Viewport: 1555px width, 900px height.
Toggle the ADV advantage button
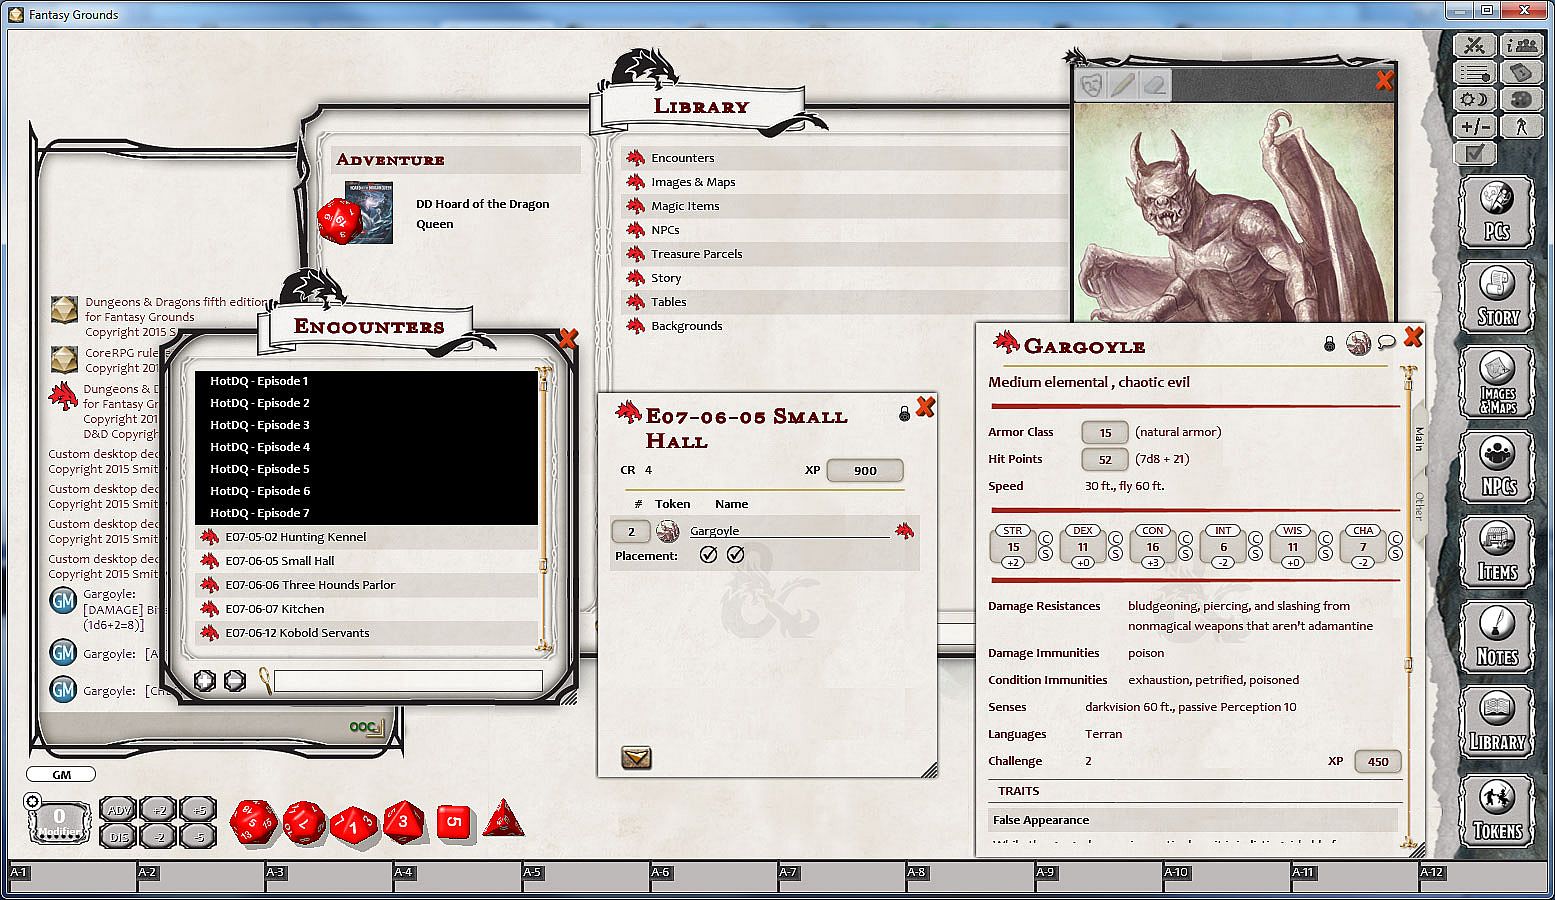[x=119, y=810]
